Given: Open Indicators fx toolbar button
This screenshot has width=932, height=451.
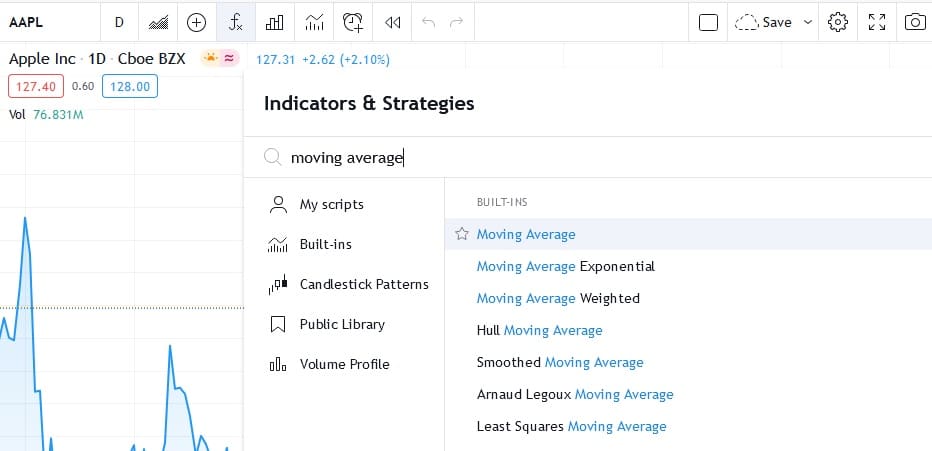Looking at the screenshot, I should [x=236, y=22].
